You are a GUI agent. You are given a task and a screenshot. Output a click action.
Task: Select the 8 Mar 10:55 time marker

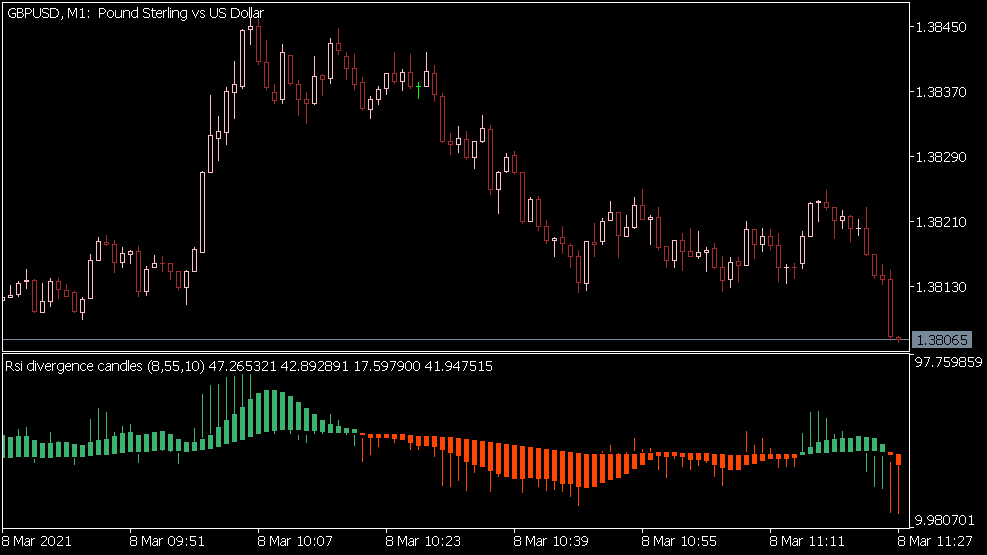(x=679, y=541)
